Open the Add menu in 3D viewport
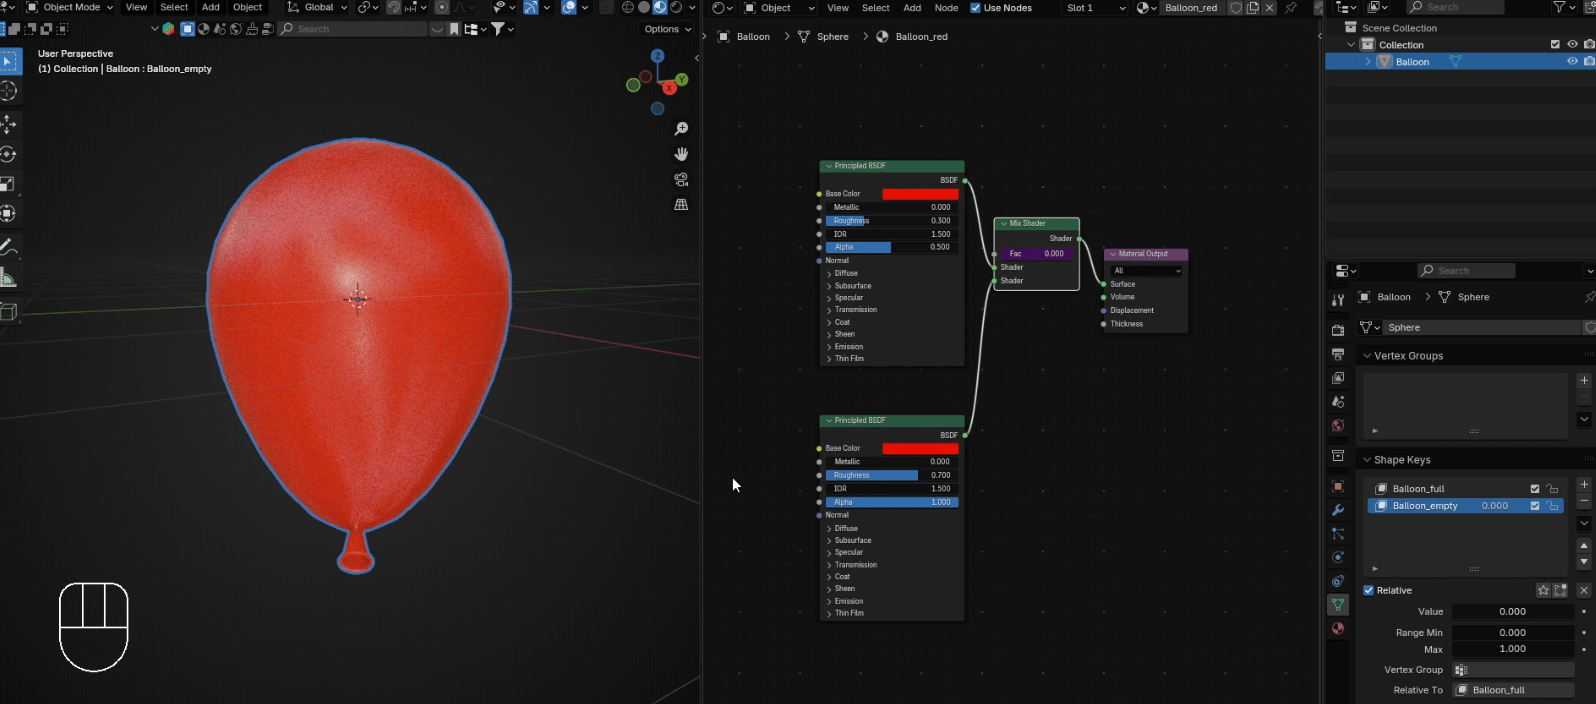1596x704 pixels. click(x=210, y=7)
